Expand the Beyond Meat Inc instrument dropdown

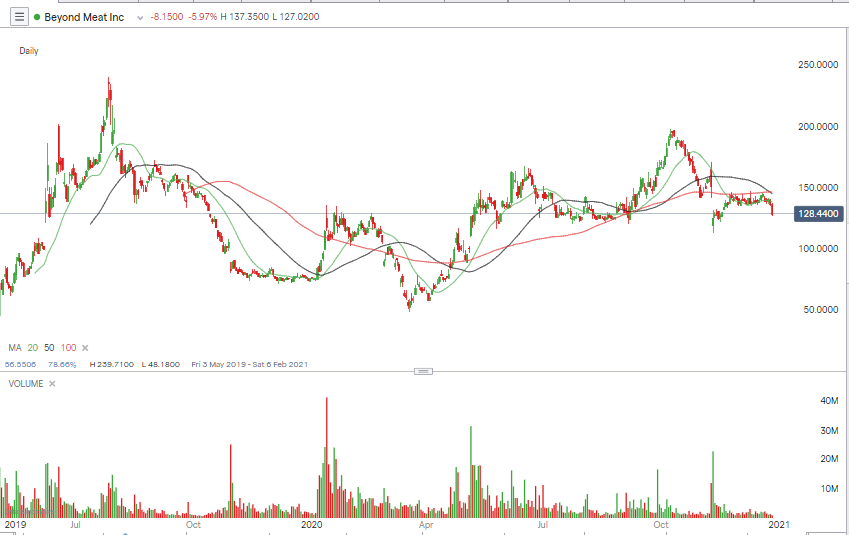140,18
